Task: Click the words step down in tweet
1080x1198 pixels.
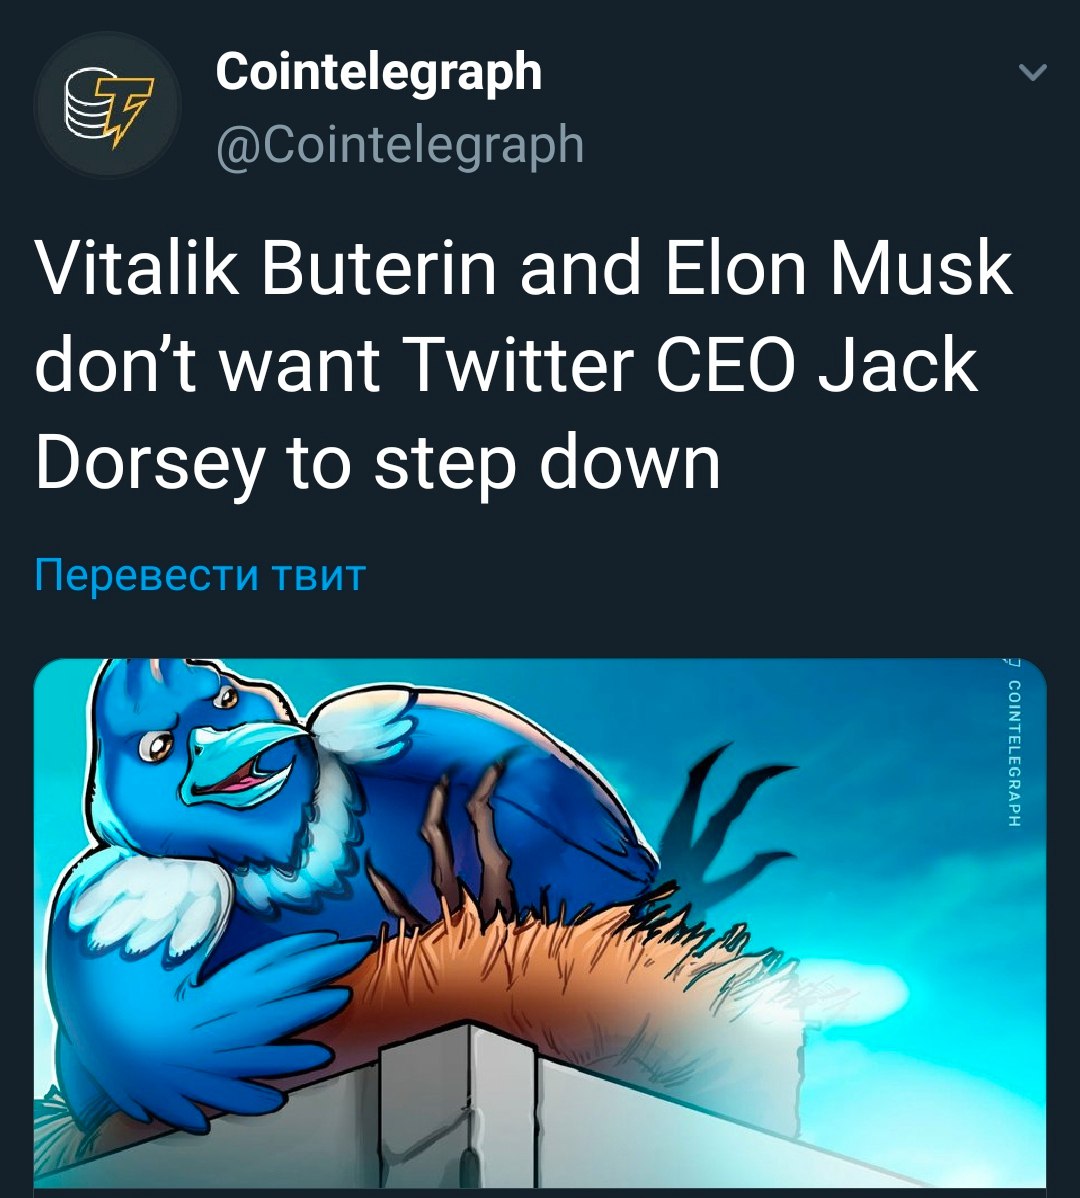Action: [546, 462]
